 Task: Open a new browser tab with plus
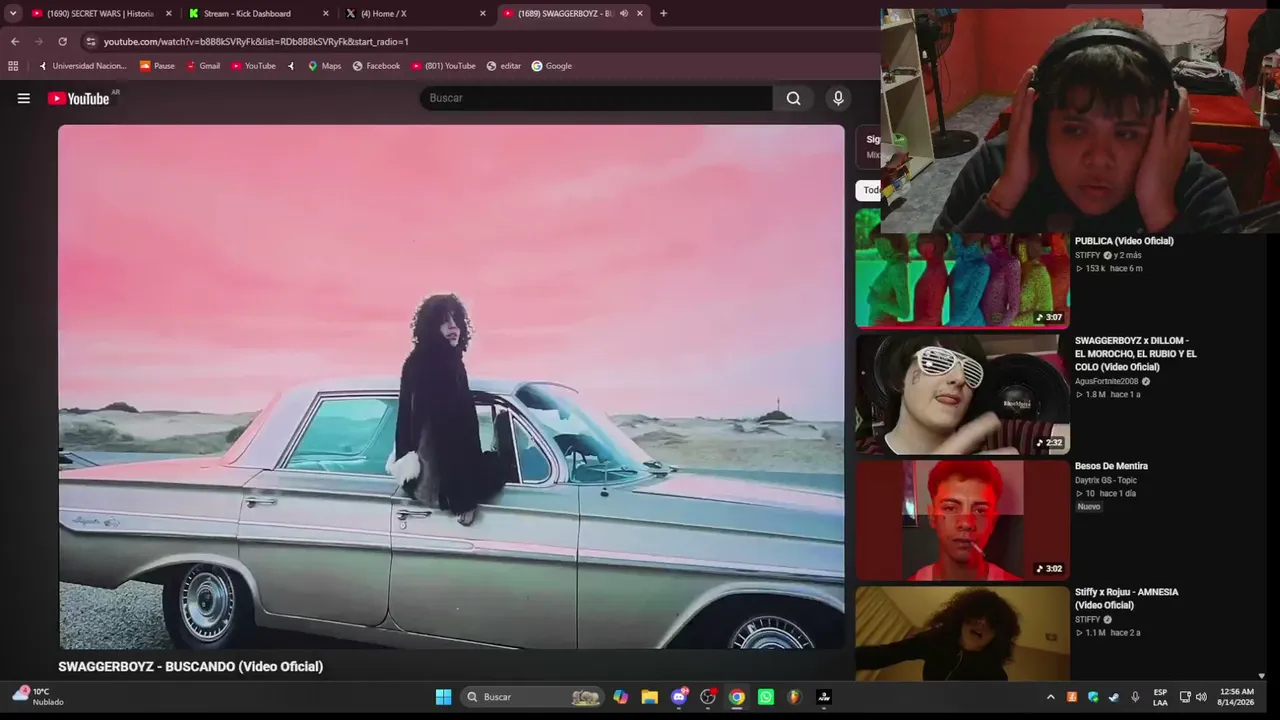(x=663, y=14)
